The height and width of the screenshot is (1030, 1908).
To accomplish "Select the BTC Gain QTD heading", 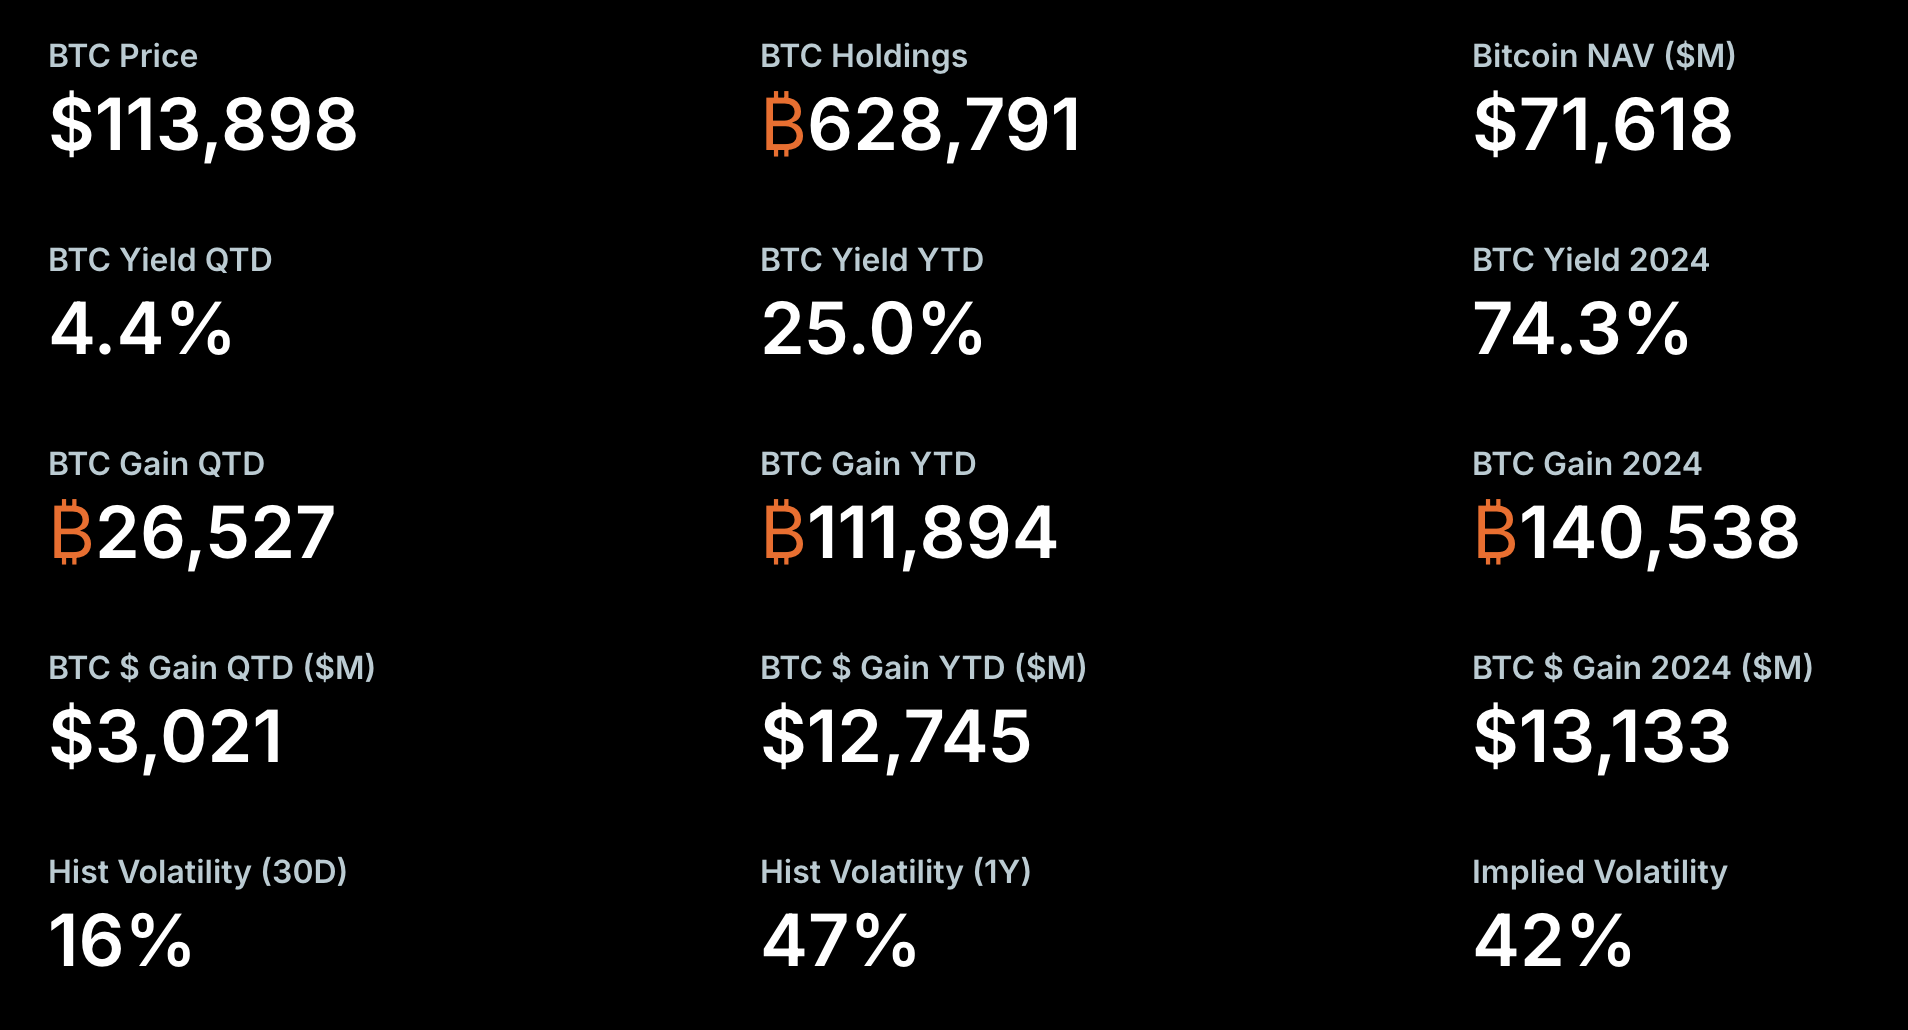I will tap(157, 464).
